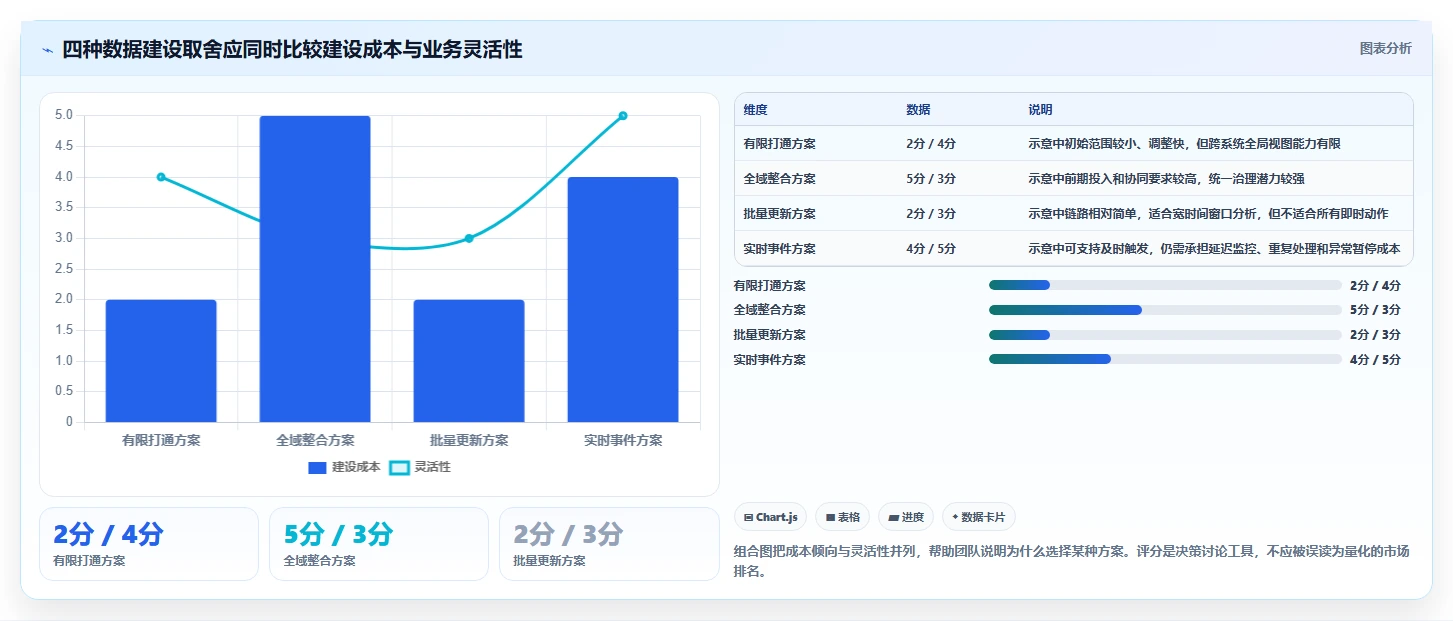This screenshot has width=1453, height=621.
Task: Click the 实时事件方案 progress bar
Action: [x=1165, y=360]
